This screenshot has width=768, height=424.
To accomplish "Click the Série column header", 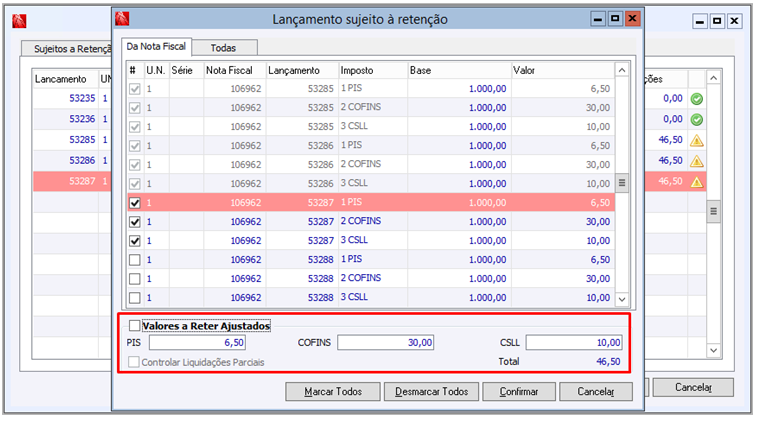I will point(186,71).
